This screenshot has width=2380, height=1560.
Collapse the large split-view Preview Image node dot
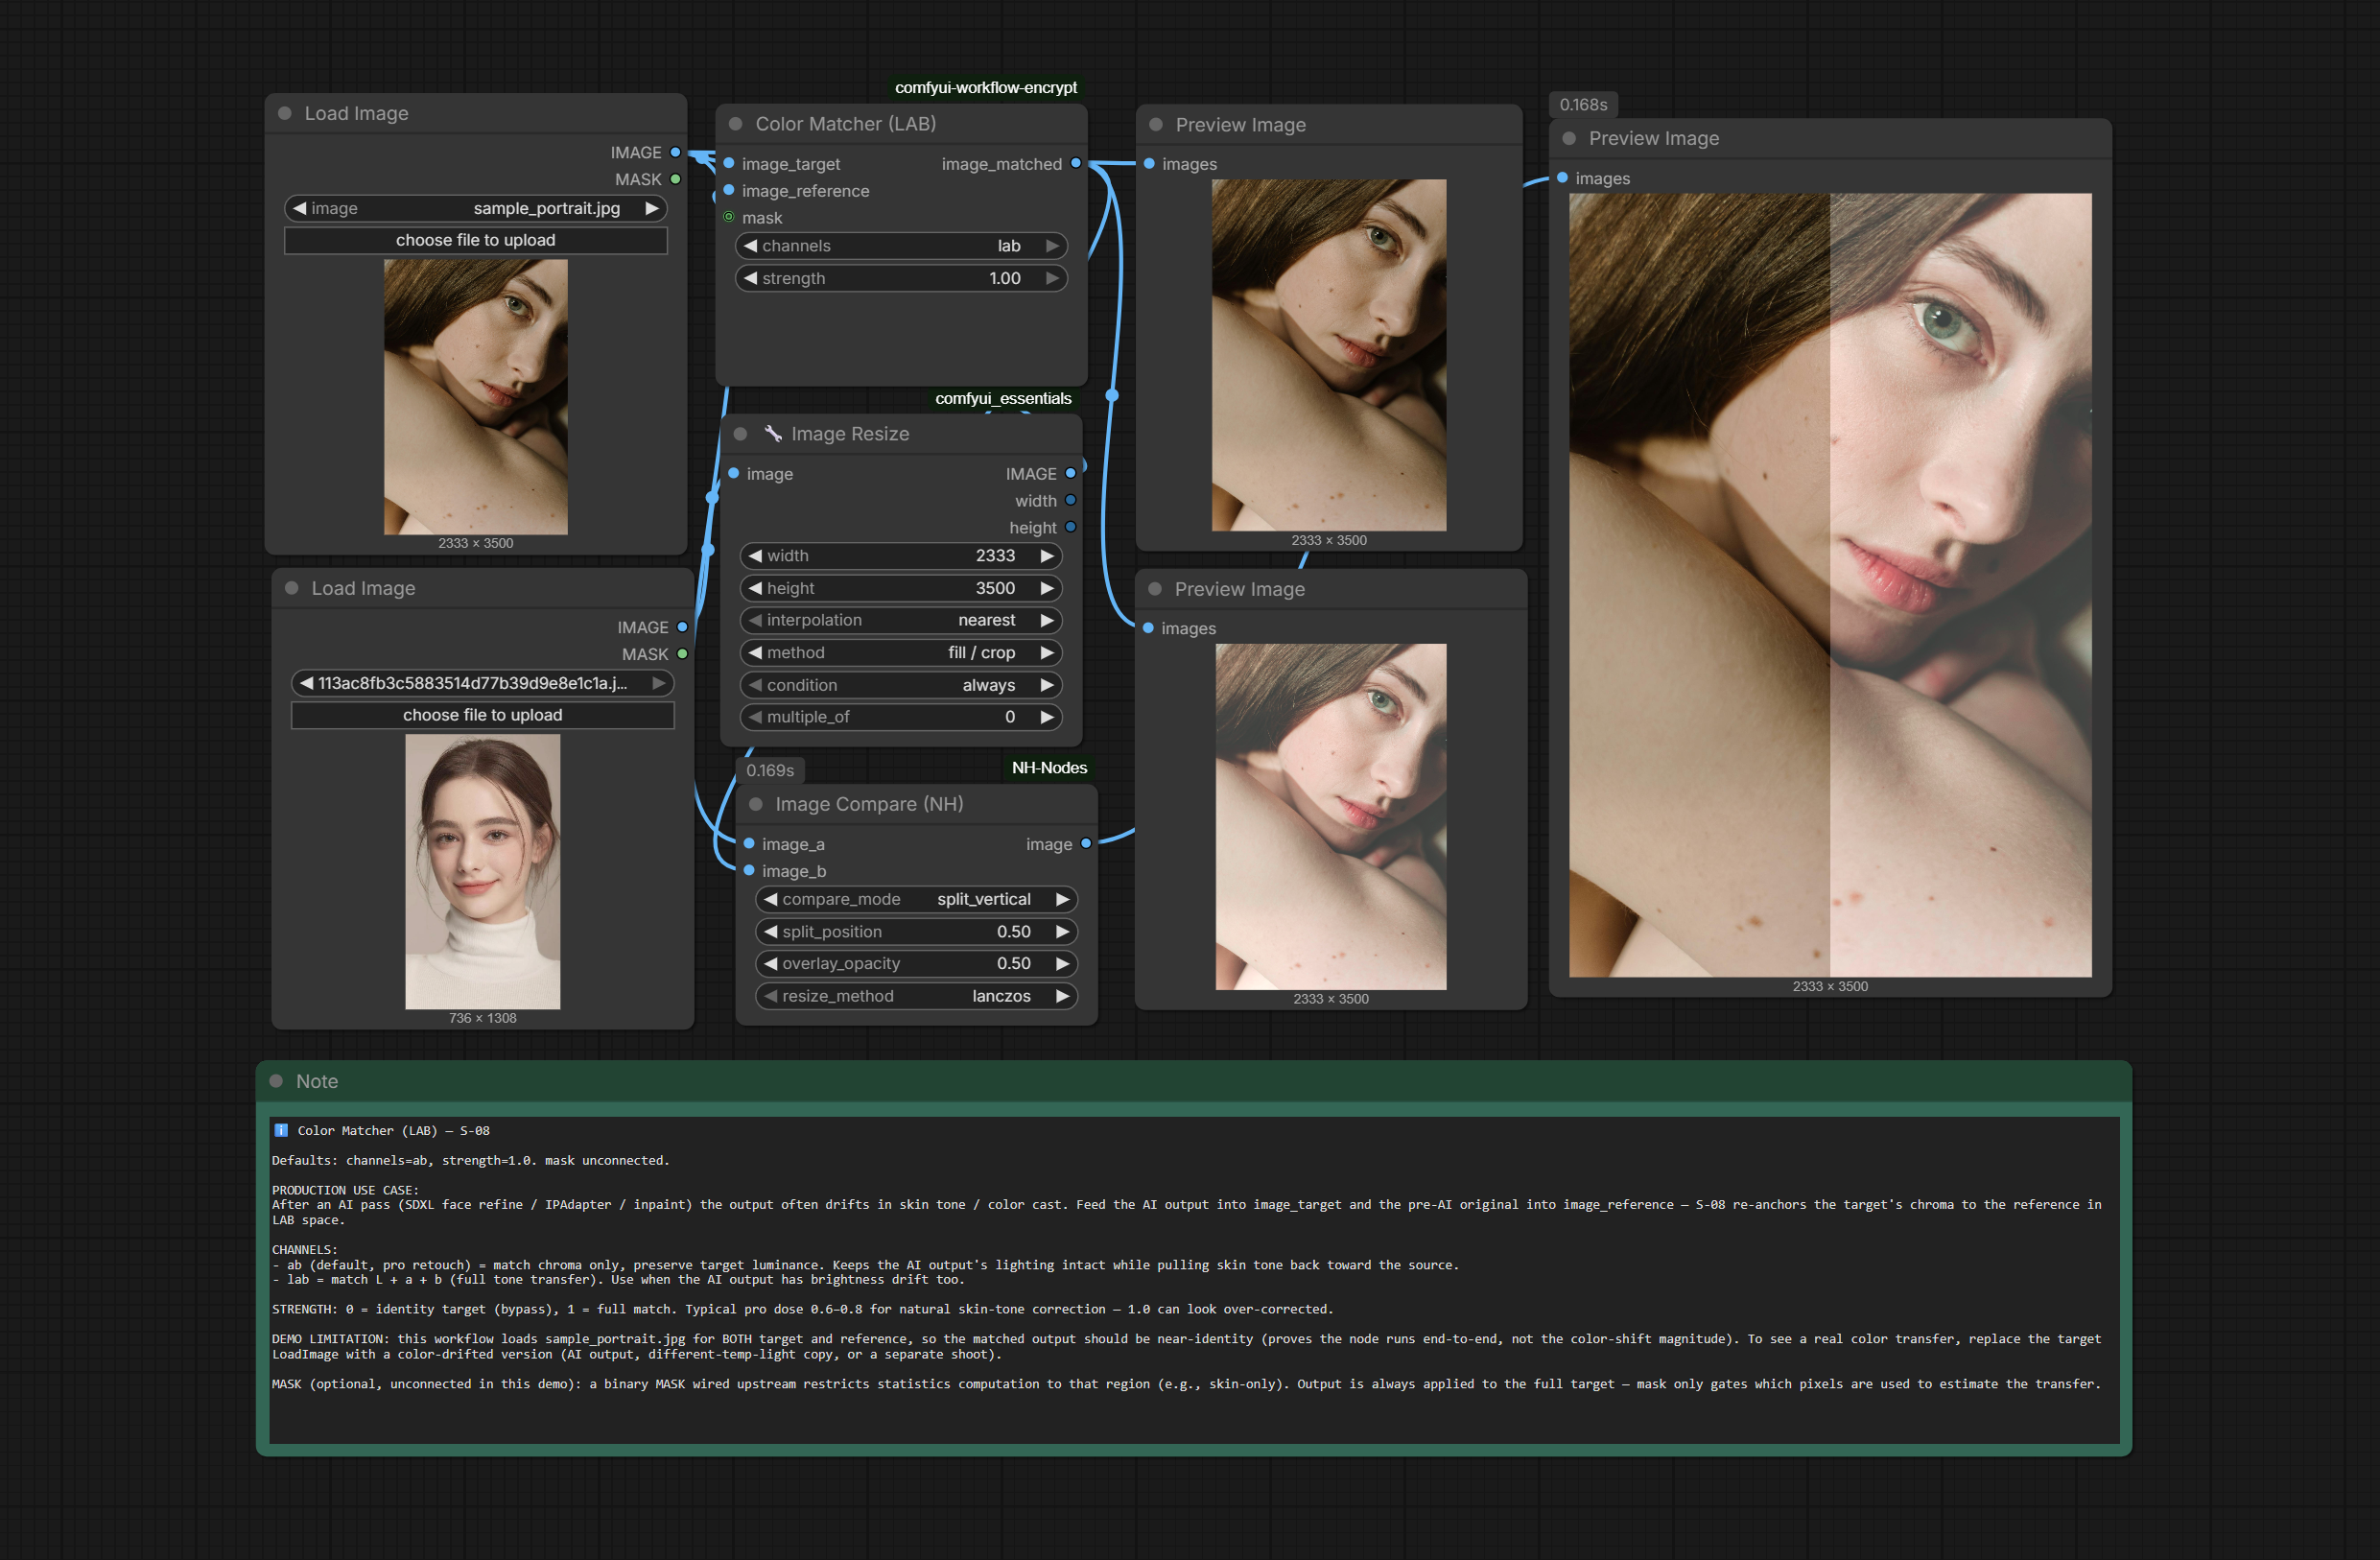coord(1569,138)
